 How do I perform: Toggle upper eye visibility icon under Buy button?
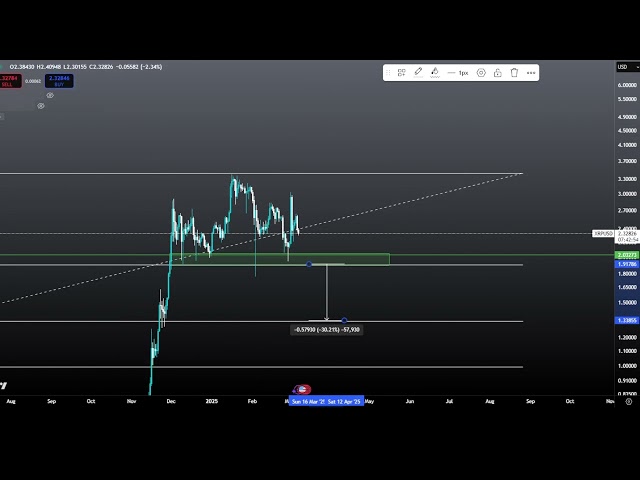click(50, 95)
